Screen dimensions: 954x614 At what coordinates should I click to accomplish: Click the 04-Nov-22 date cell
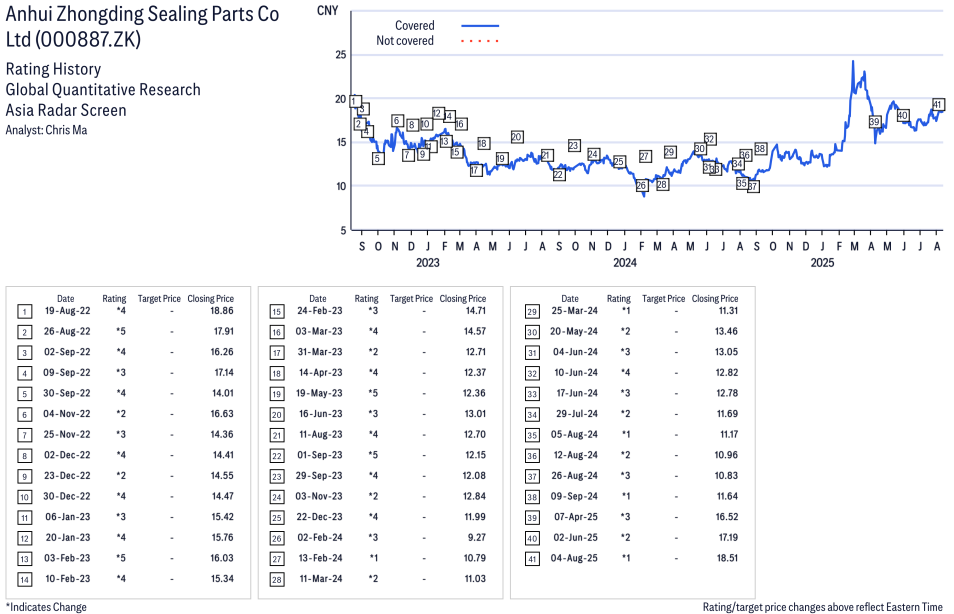pyautogui.click(x=67, y=414)
